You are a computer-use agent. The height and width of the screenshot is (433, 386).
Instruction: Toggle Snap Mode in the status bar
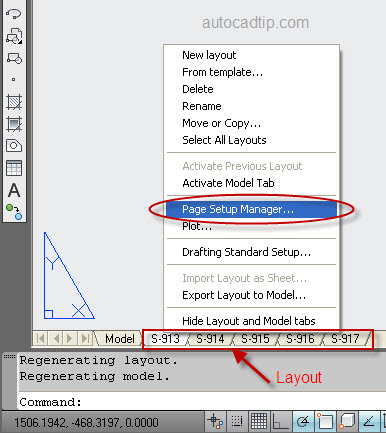coord(237,421)
